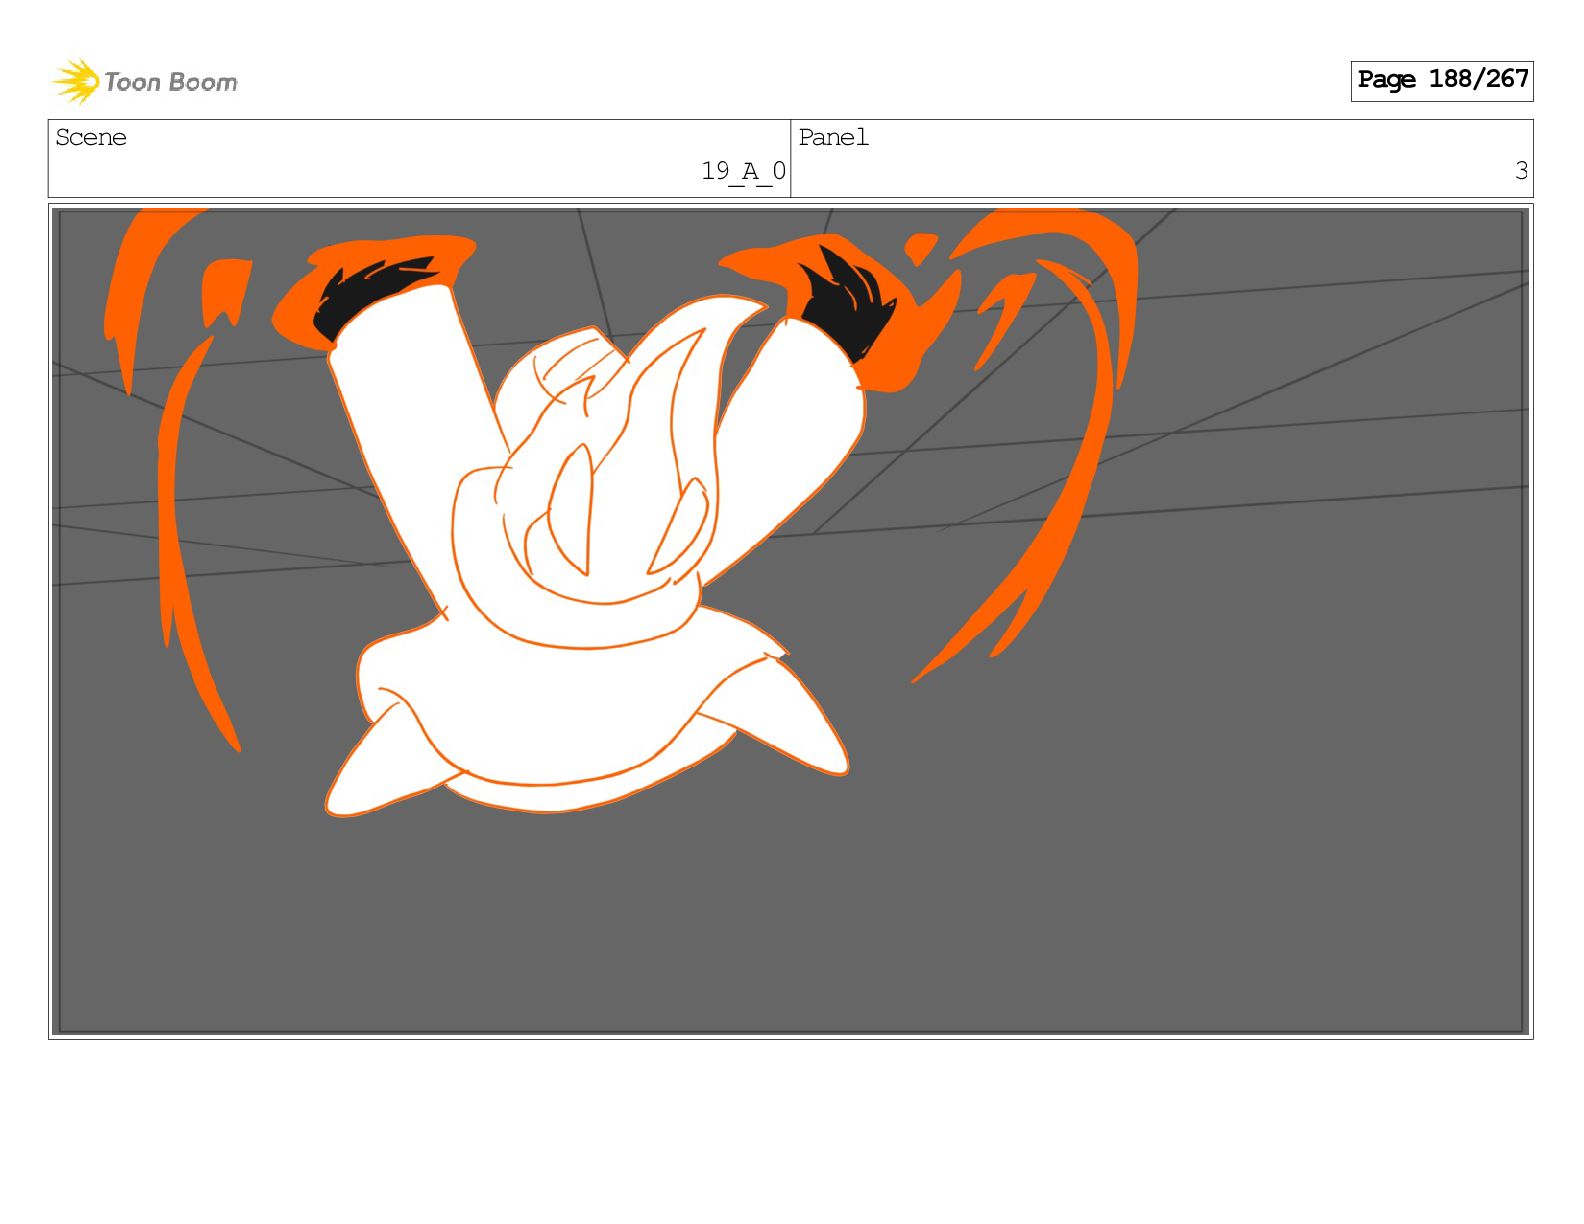Viewport: 1584px width, 1224px height.
Task: Click the panel number 3
Action: 1521,171
